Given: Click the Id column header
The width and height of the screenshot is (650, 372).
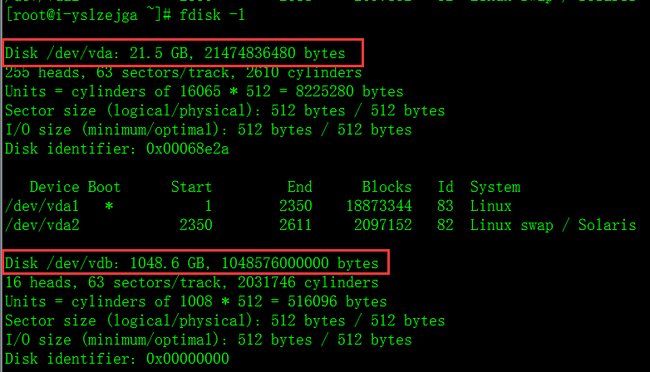Looking at the screenshot, I should click(x=446, y=187).
